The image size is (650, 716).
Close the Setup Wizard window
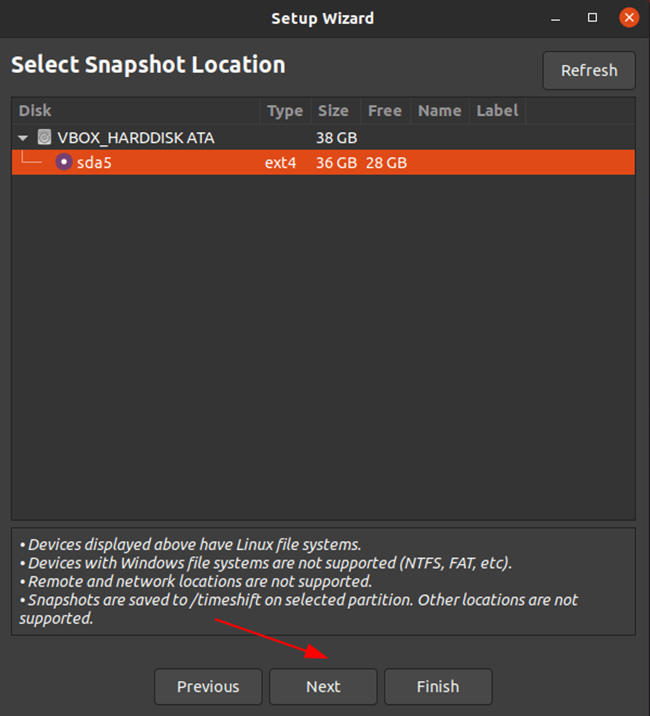point(629,18)
